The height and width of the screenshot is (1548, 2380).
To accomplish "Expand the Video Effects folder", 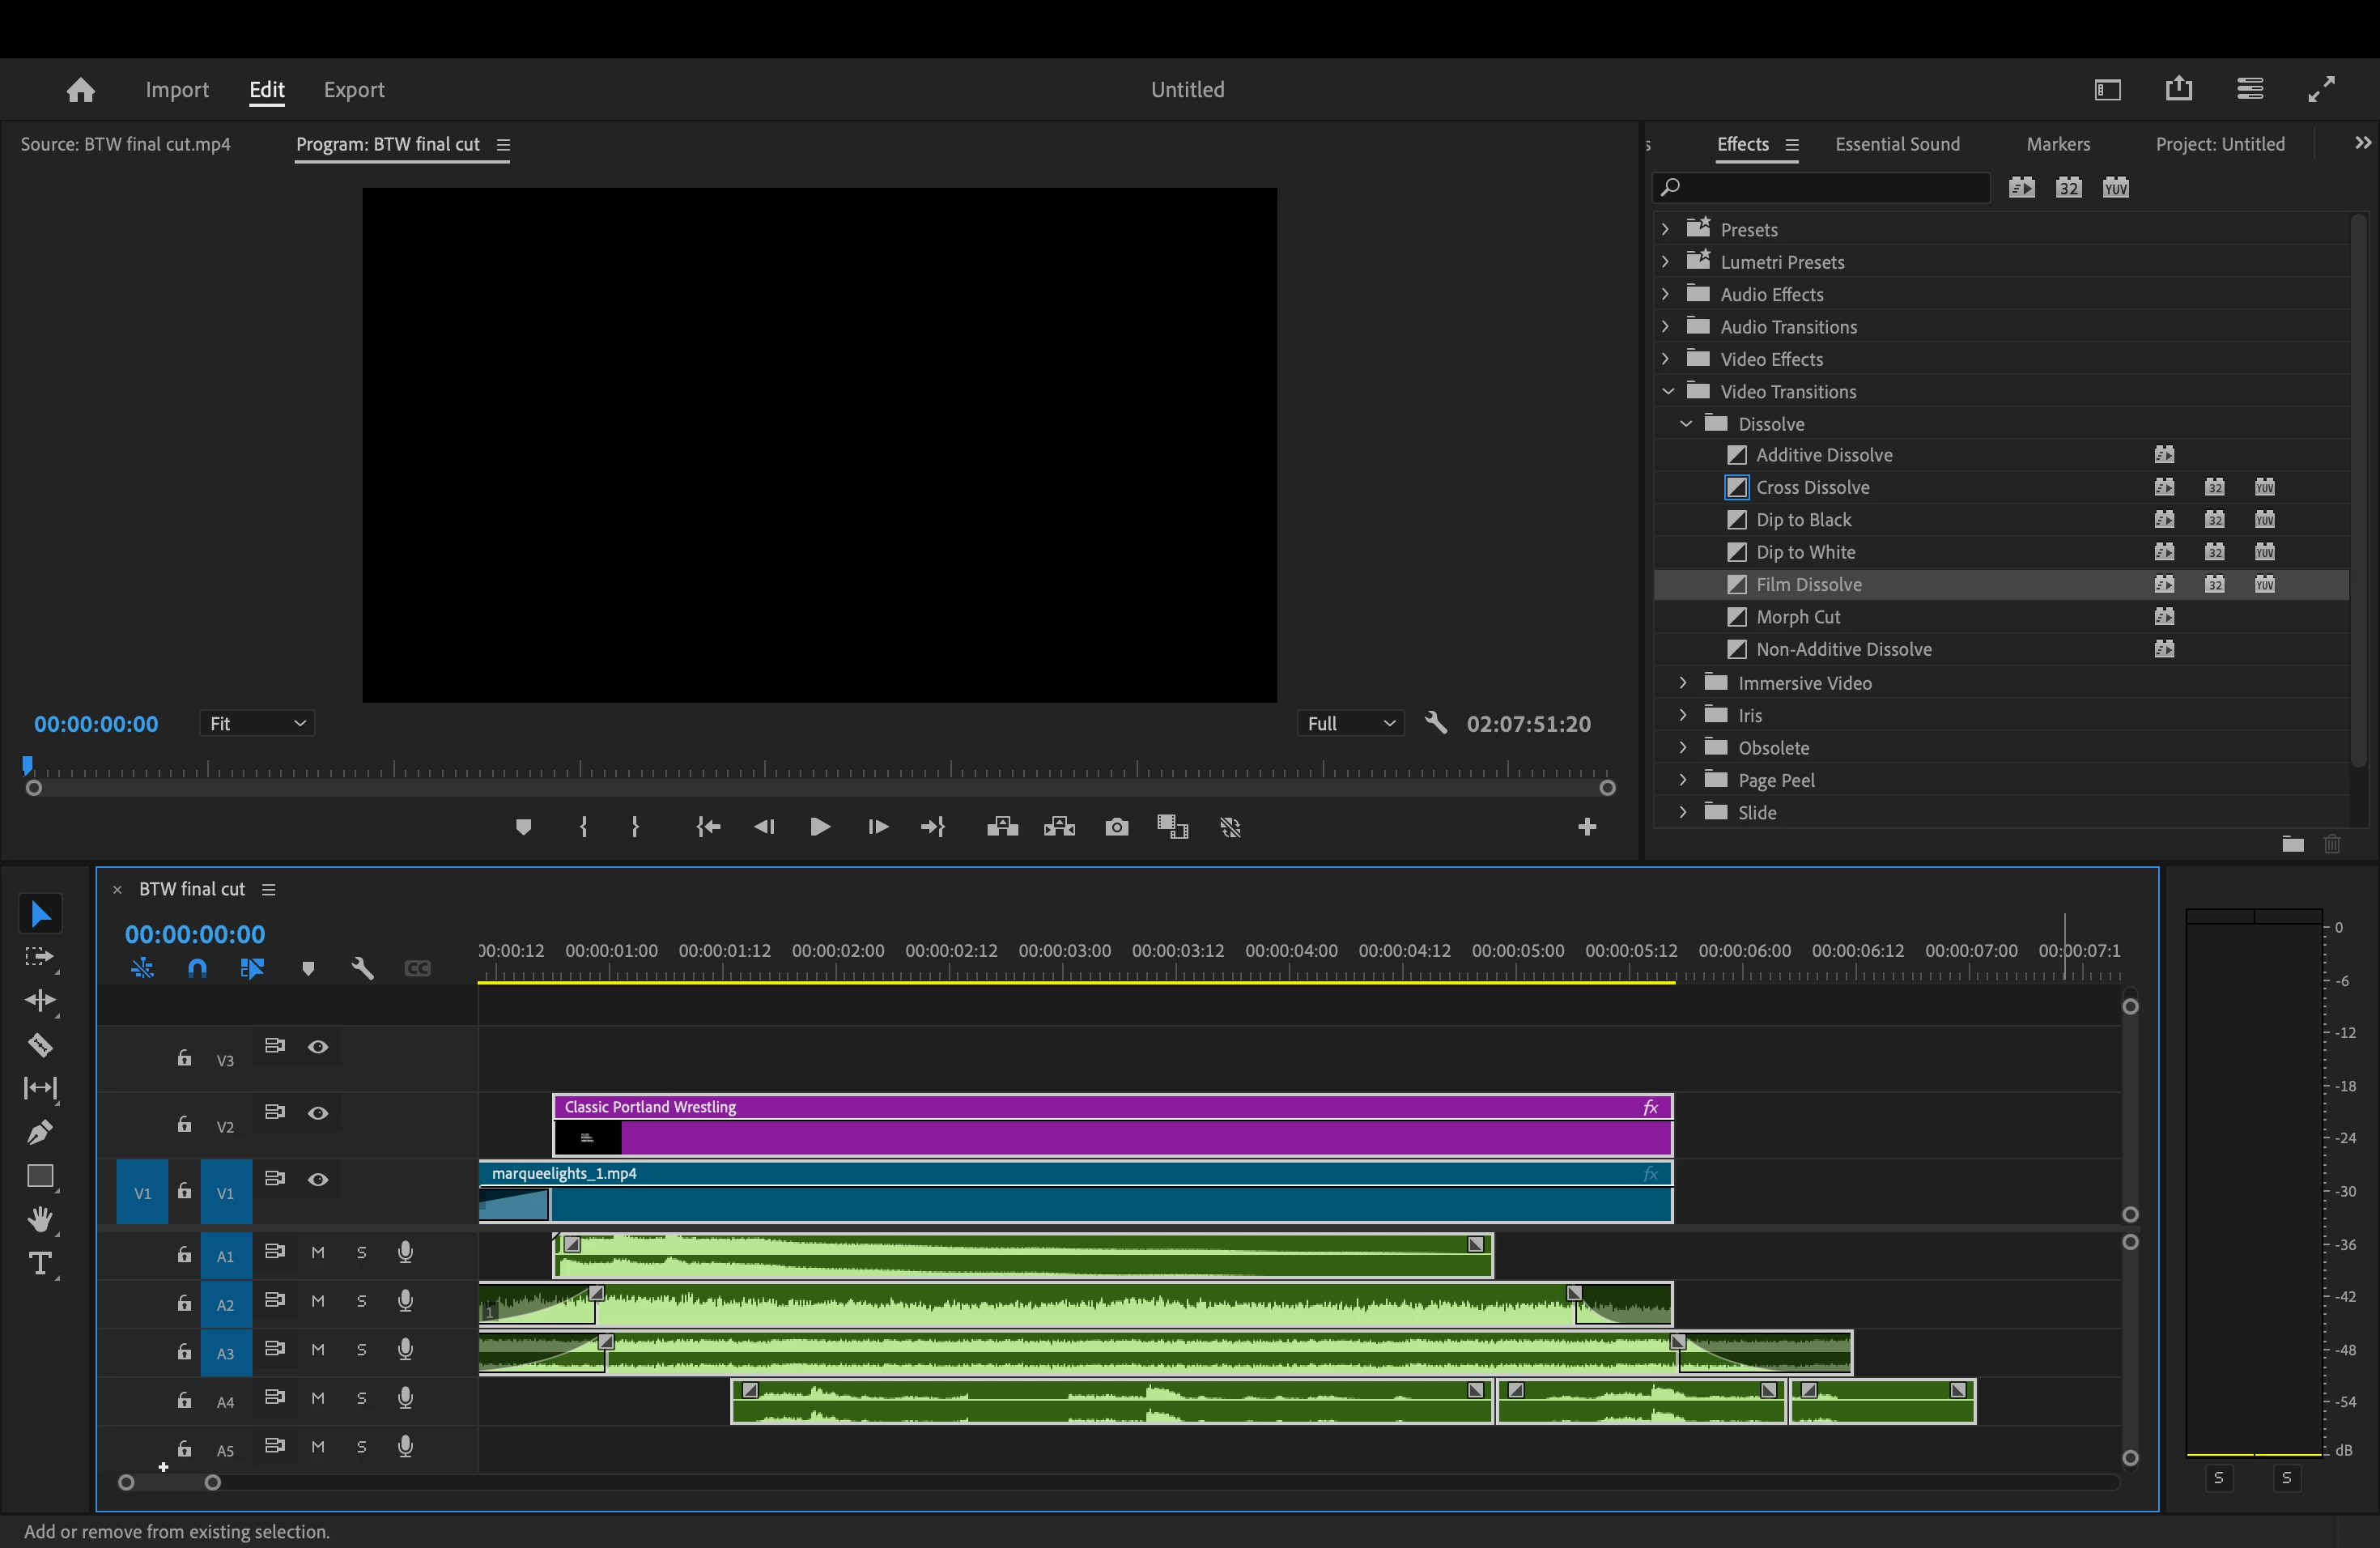I will tap(1665, 359).
